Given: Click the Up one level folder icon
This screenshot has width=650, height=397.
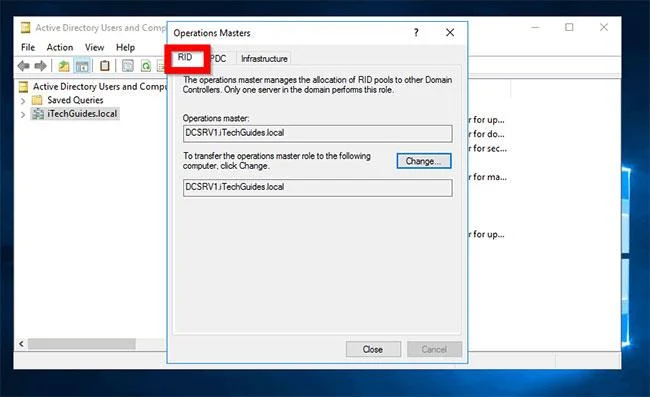Looking at the screenshot, I should pos(64,65).
